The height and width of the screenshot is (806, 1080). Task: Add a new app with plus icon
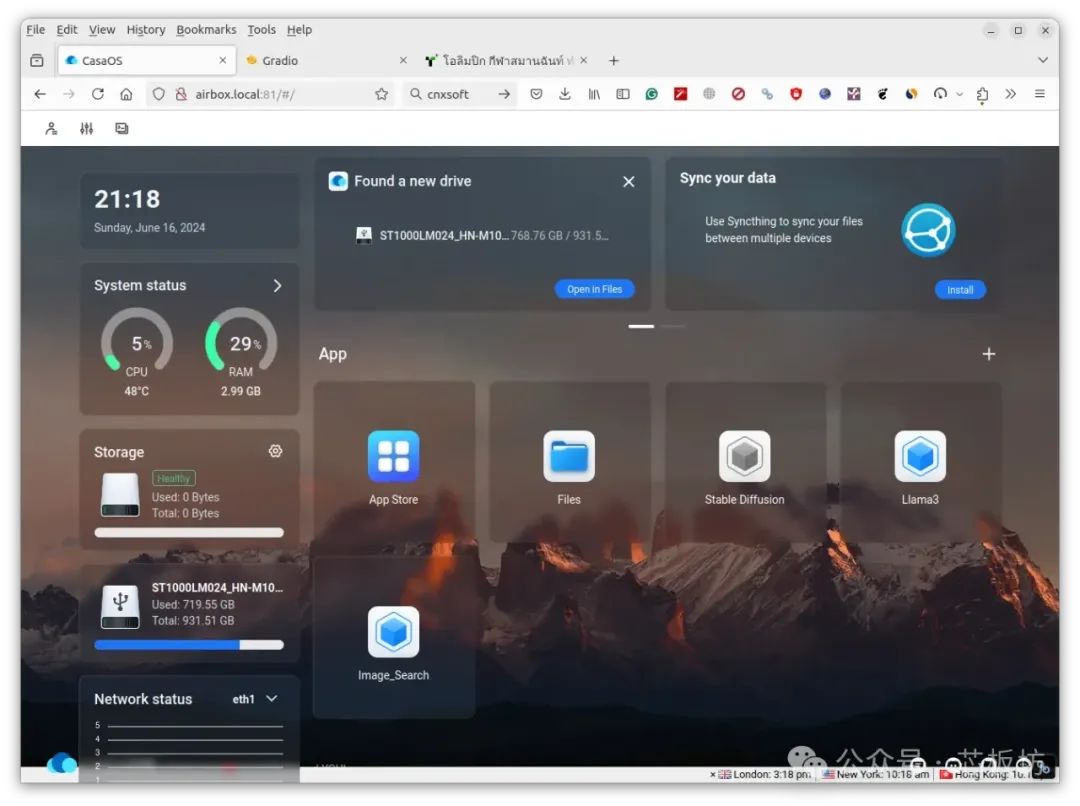click(988, 354)
